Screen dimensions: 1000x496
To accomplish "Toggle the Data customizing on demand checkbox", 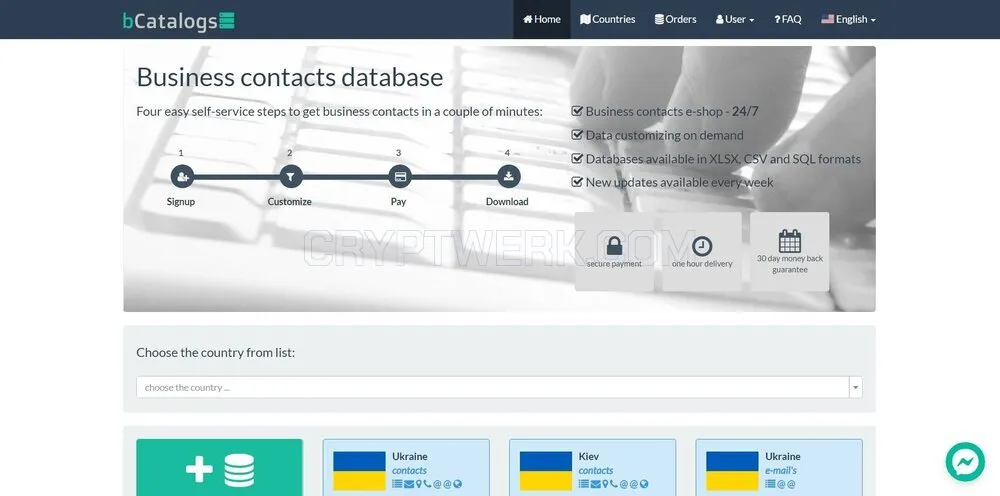I will [x=577, y=135].
